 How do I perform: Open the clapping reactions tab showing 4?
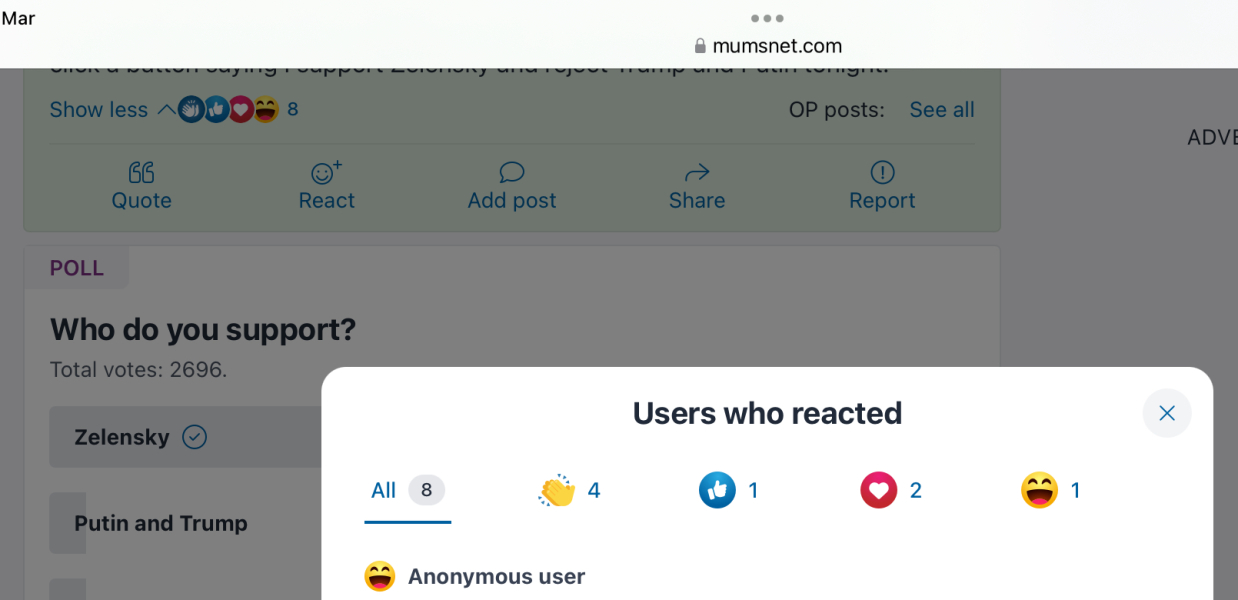pos(568,490)
